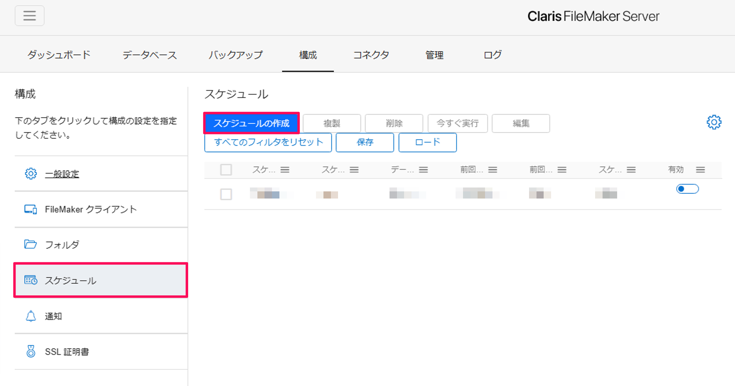Viewport: 735px width, 386px height.
Task: Click the スケジュール calendar-clock icon
Action: click(30, 280)
